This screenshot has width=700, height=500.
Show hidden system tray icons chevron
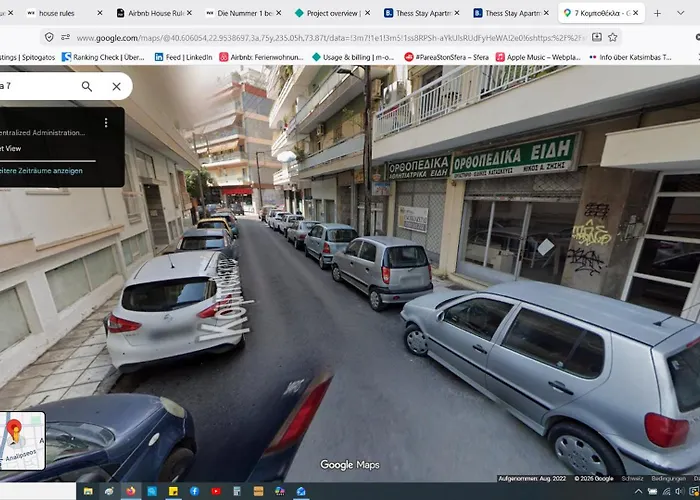(638, 492)
